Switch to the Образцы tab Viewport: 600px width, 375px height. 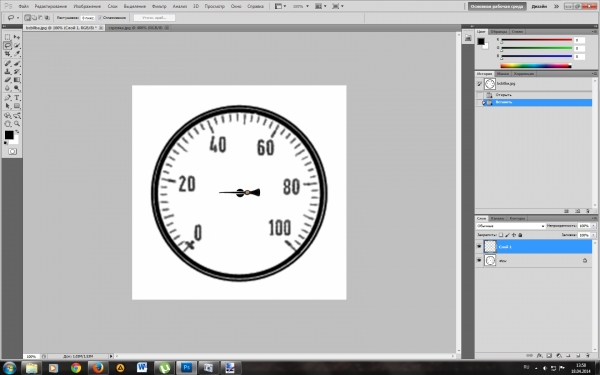tap(499, 32)
